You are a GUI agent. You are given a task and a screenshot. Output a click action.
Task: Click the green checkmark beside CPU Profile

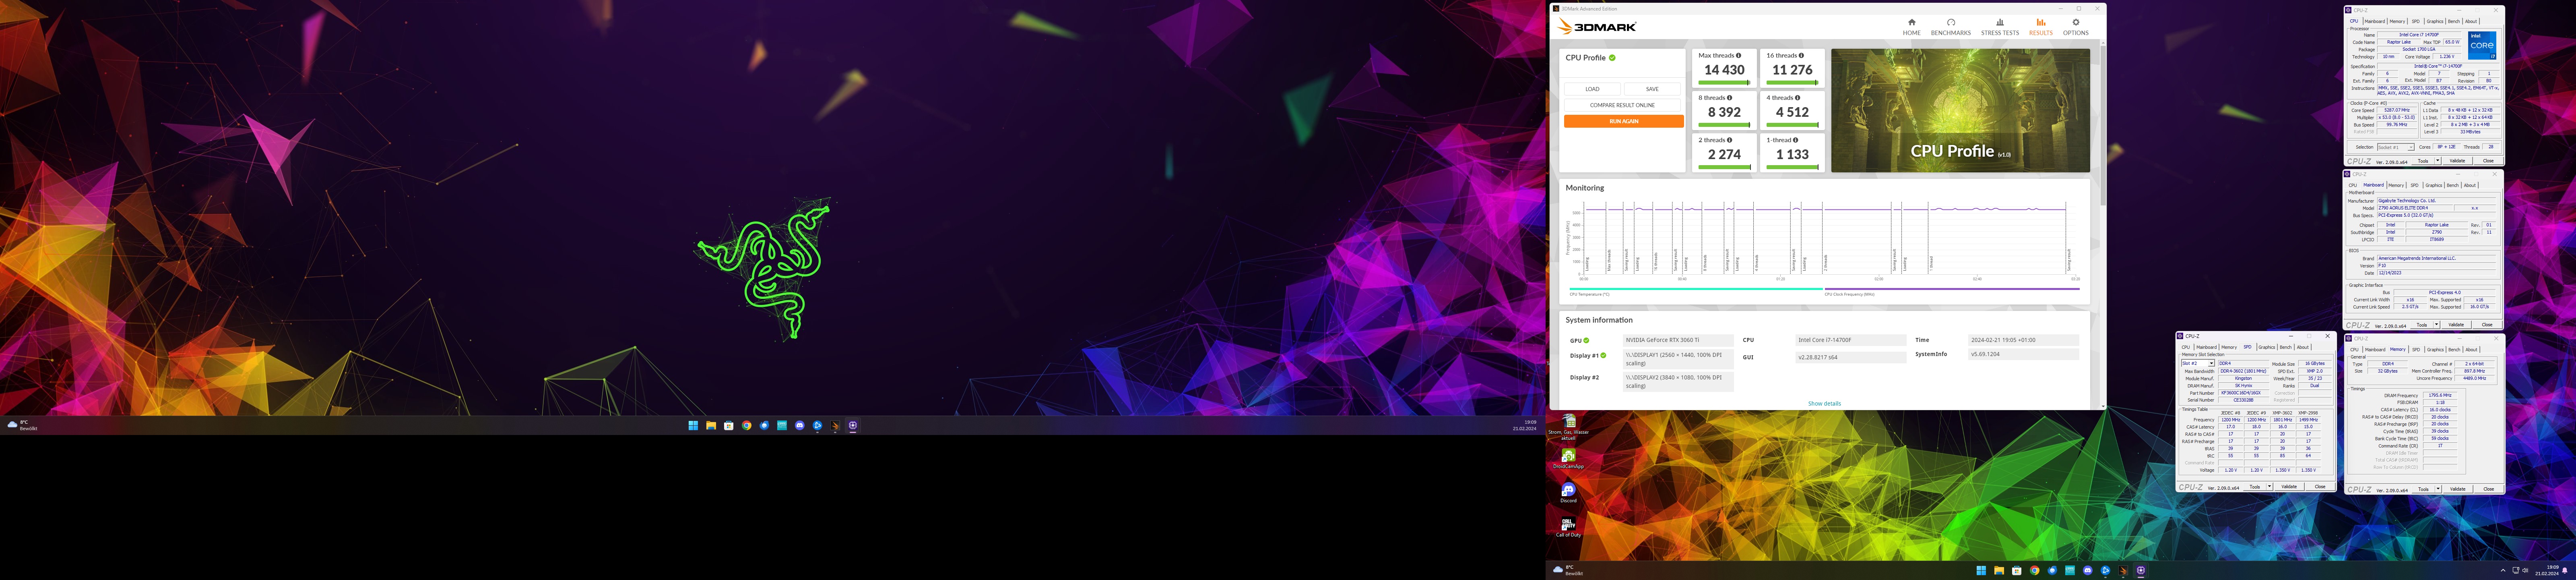click(x=1612, y=58)
